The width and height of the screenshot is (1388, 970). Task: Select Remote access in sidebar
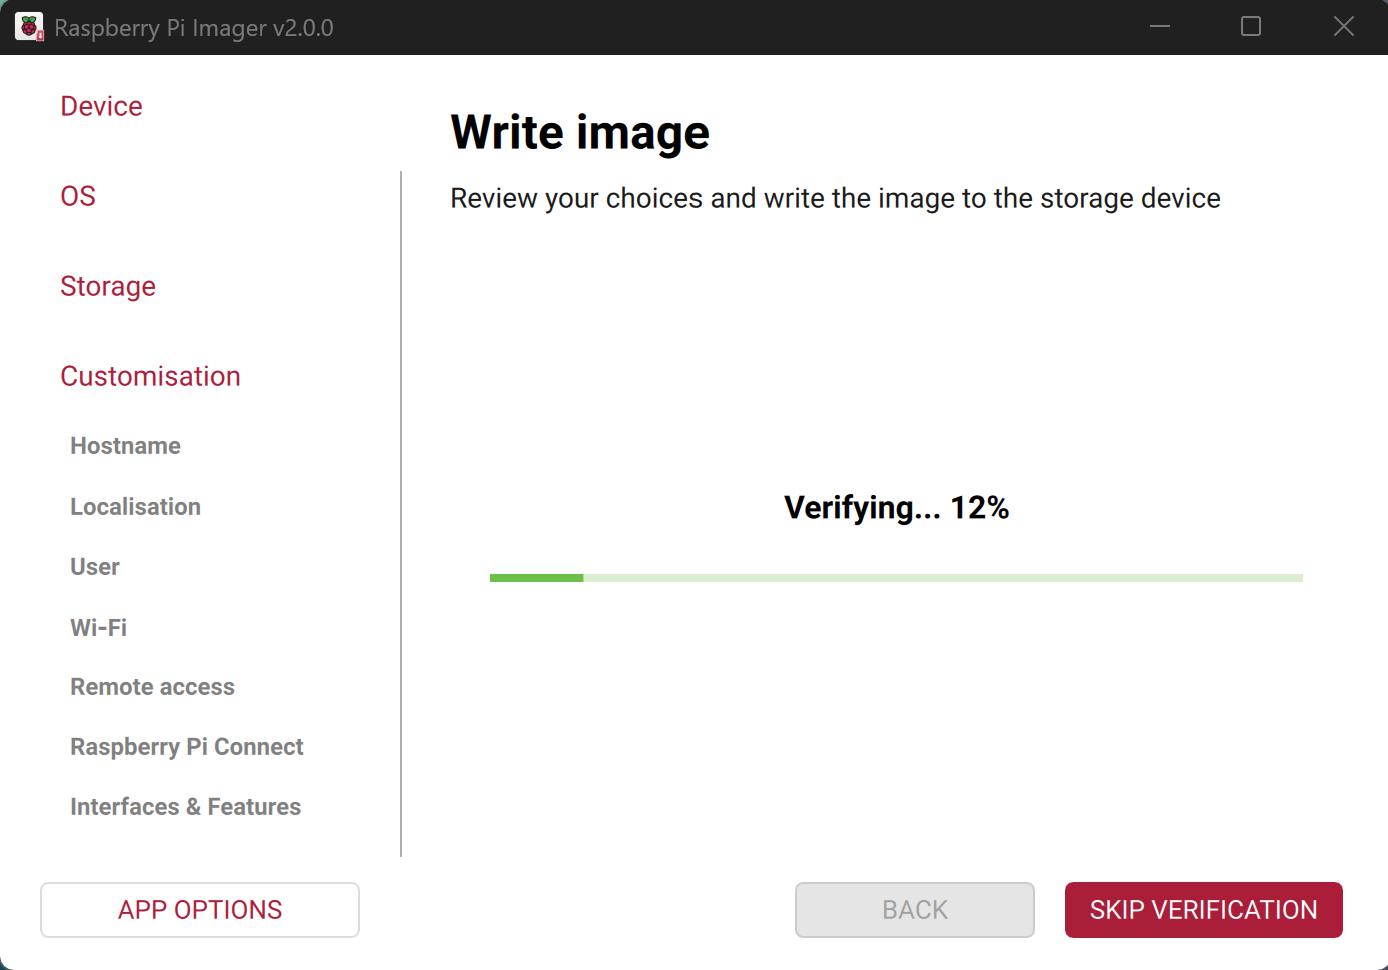(x=152, y=687)
